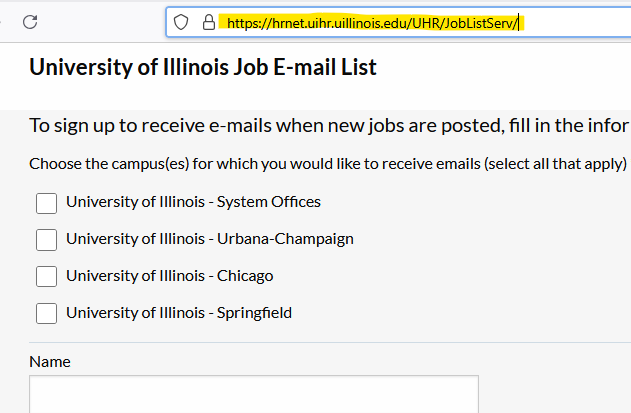Click the 'University of Illinois - Springfield' label
This screenshot has width=631, height=413.
tap(178, 313)
